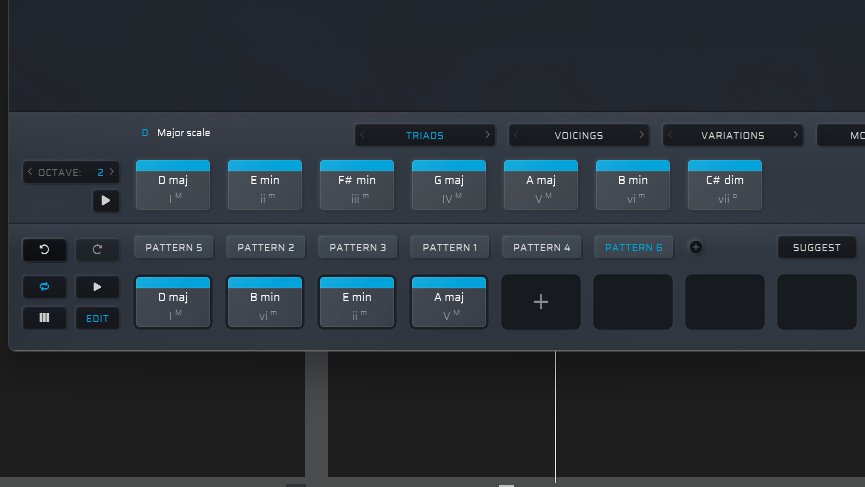Toggle the loop playback icon

44,287
